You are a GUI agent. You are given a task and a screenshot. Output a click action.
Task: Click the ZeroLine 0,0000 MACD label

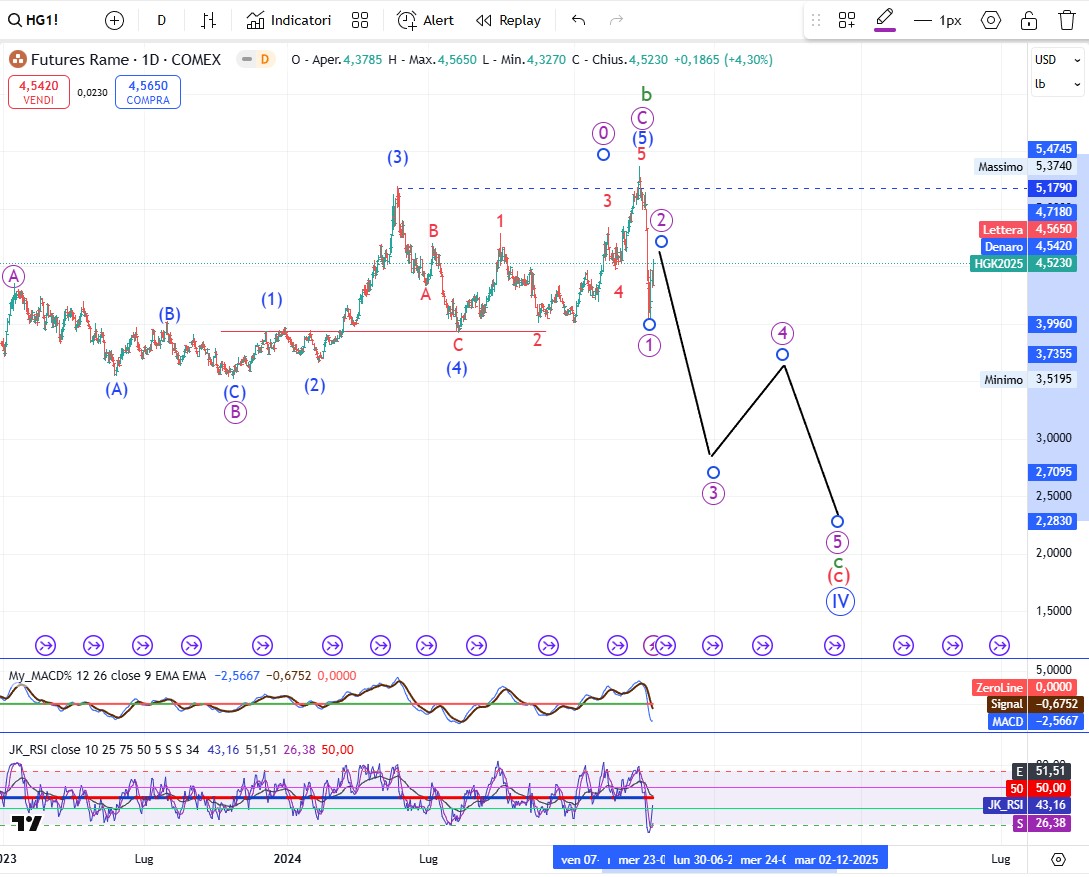[1026, 687]
